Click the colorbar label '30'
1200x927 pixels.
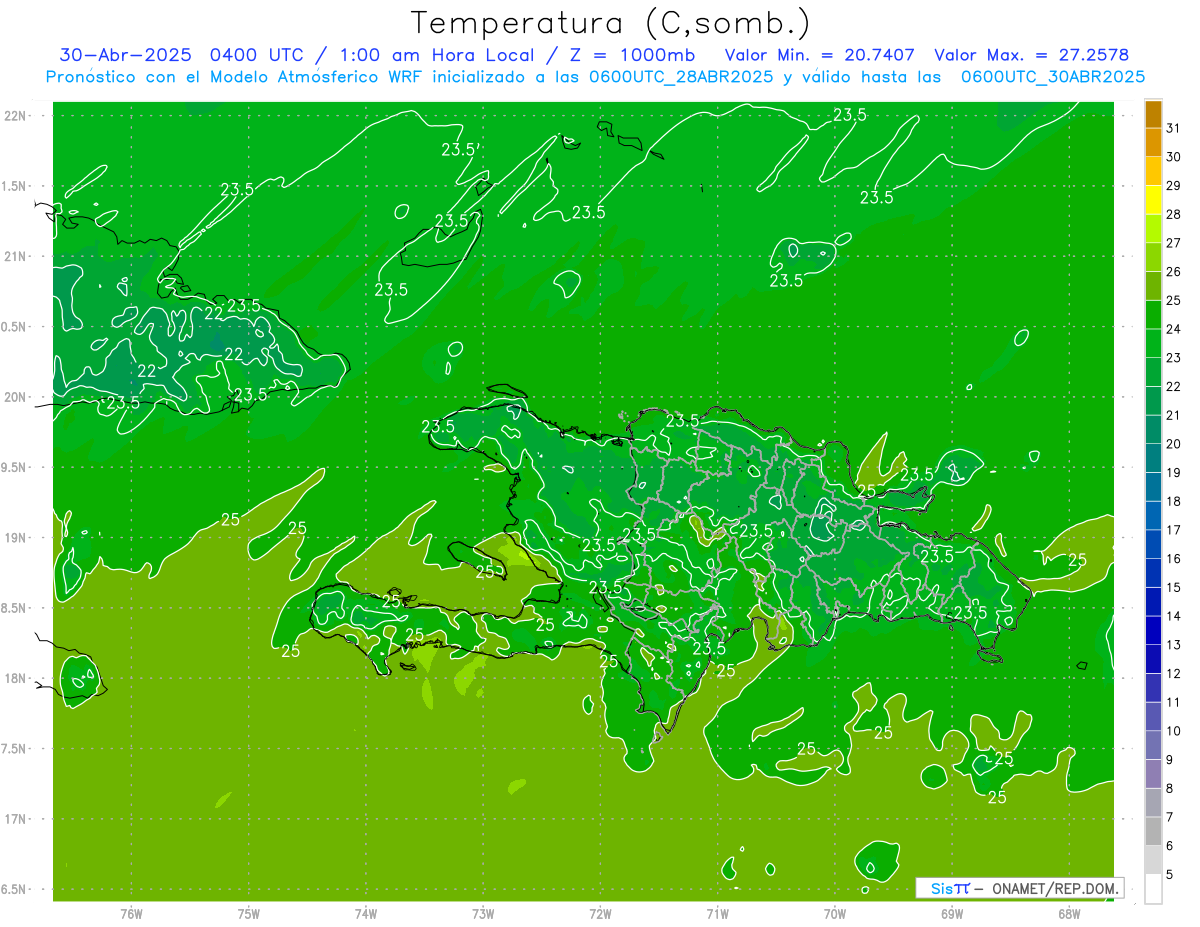(1174, 157)
